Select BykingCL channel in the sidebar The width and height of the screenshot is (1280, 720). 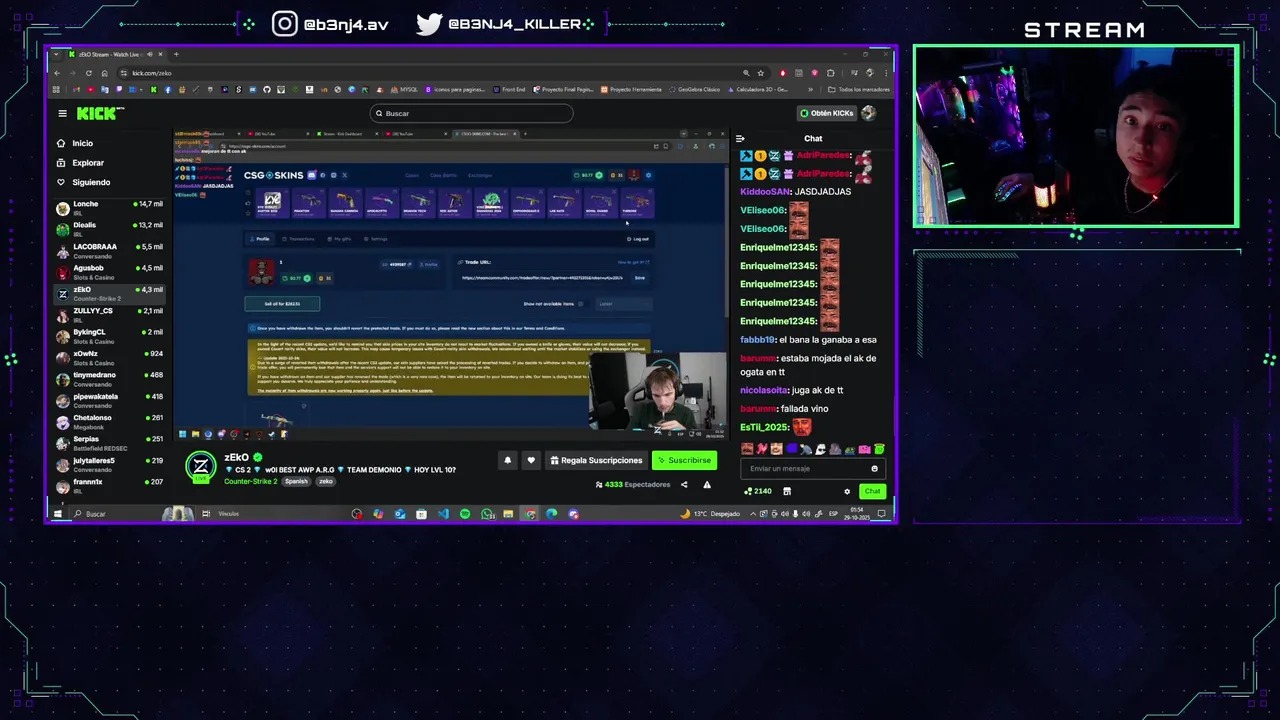tap(109, 336)
